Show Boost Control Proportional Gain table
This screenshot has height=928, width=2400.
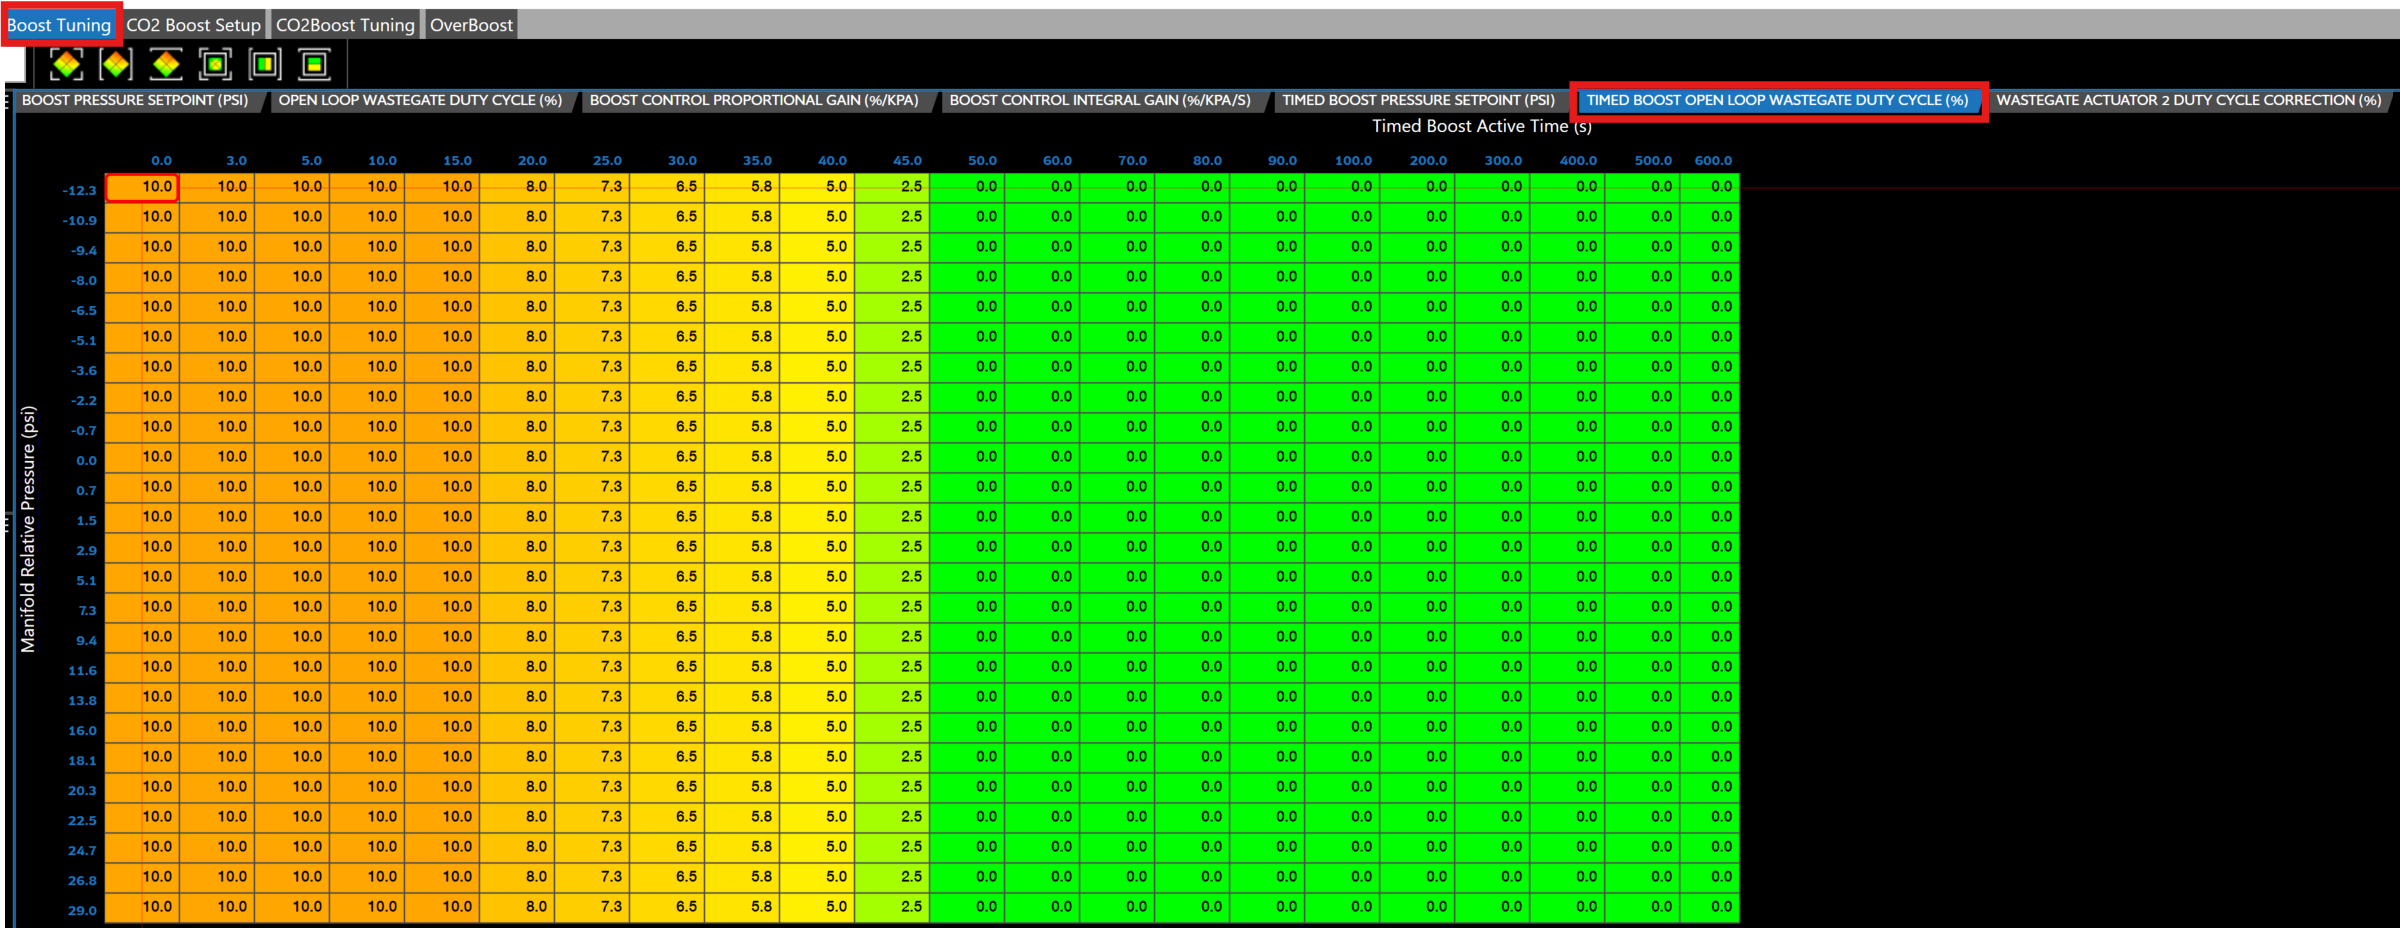pos(754,101)
